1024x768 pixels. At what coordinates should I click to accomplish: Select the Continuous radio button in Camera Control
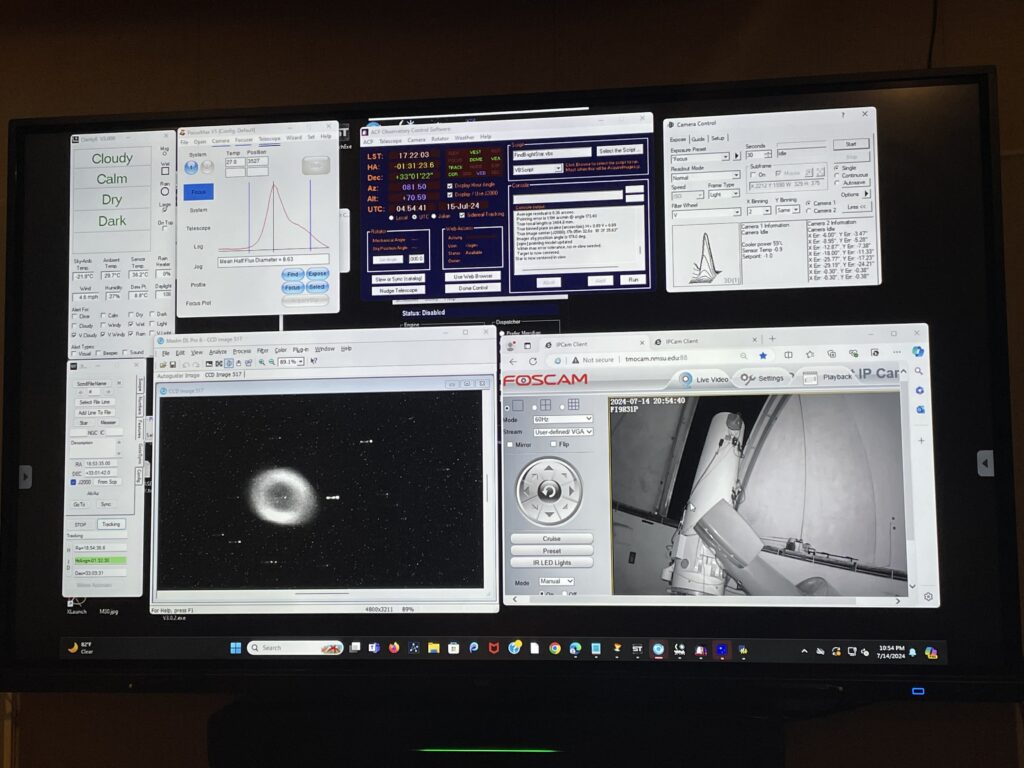(x=837, y=175)
